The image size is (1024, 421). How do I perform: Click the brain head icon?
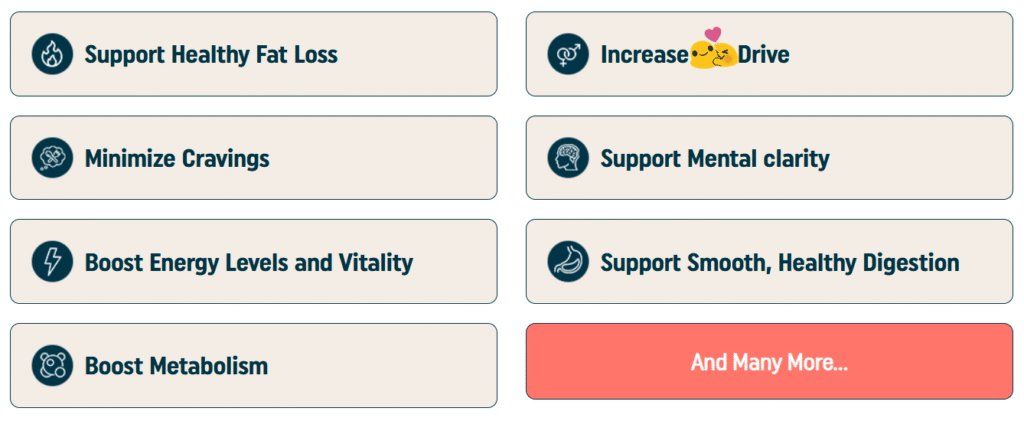pyautogui.click(x=568, y=158)
